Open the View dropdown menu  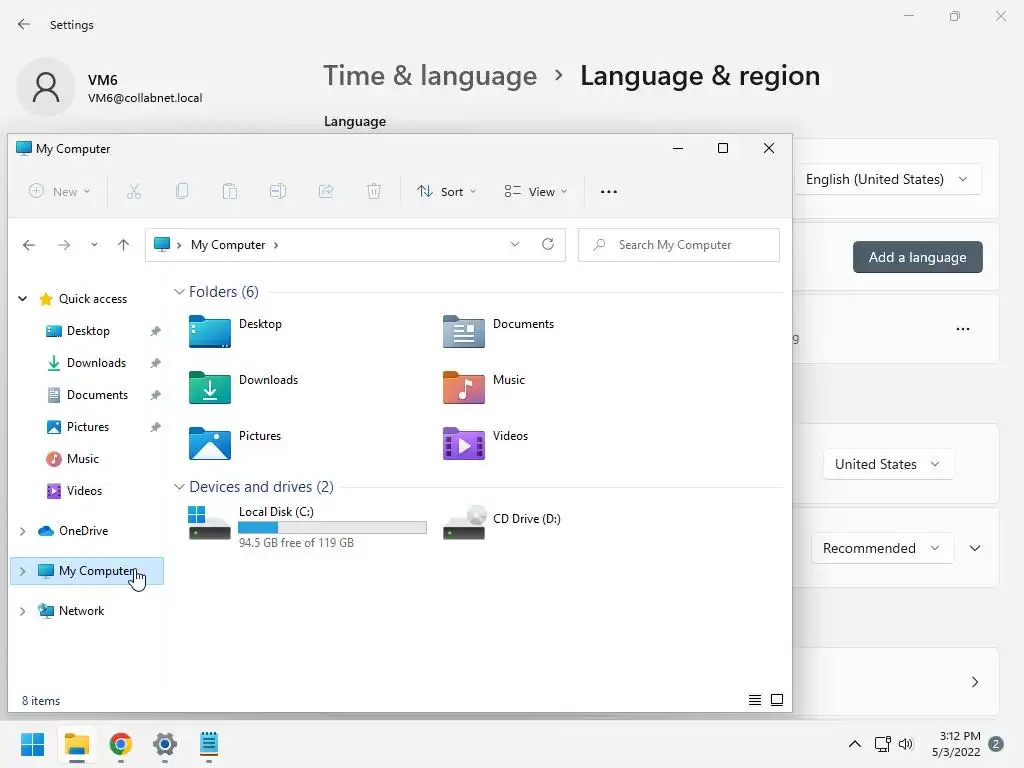[x=536, y=191]
